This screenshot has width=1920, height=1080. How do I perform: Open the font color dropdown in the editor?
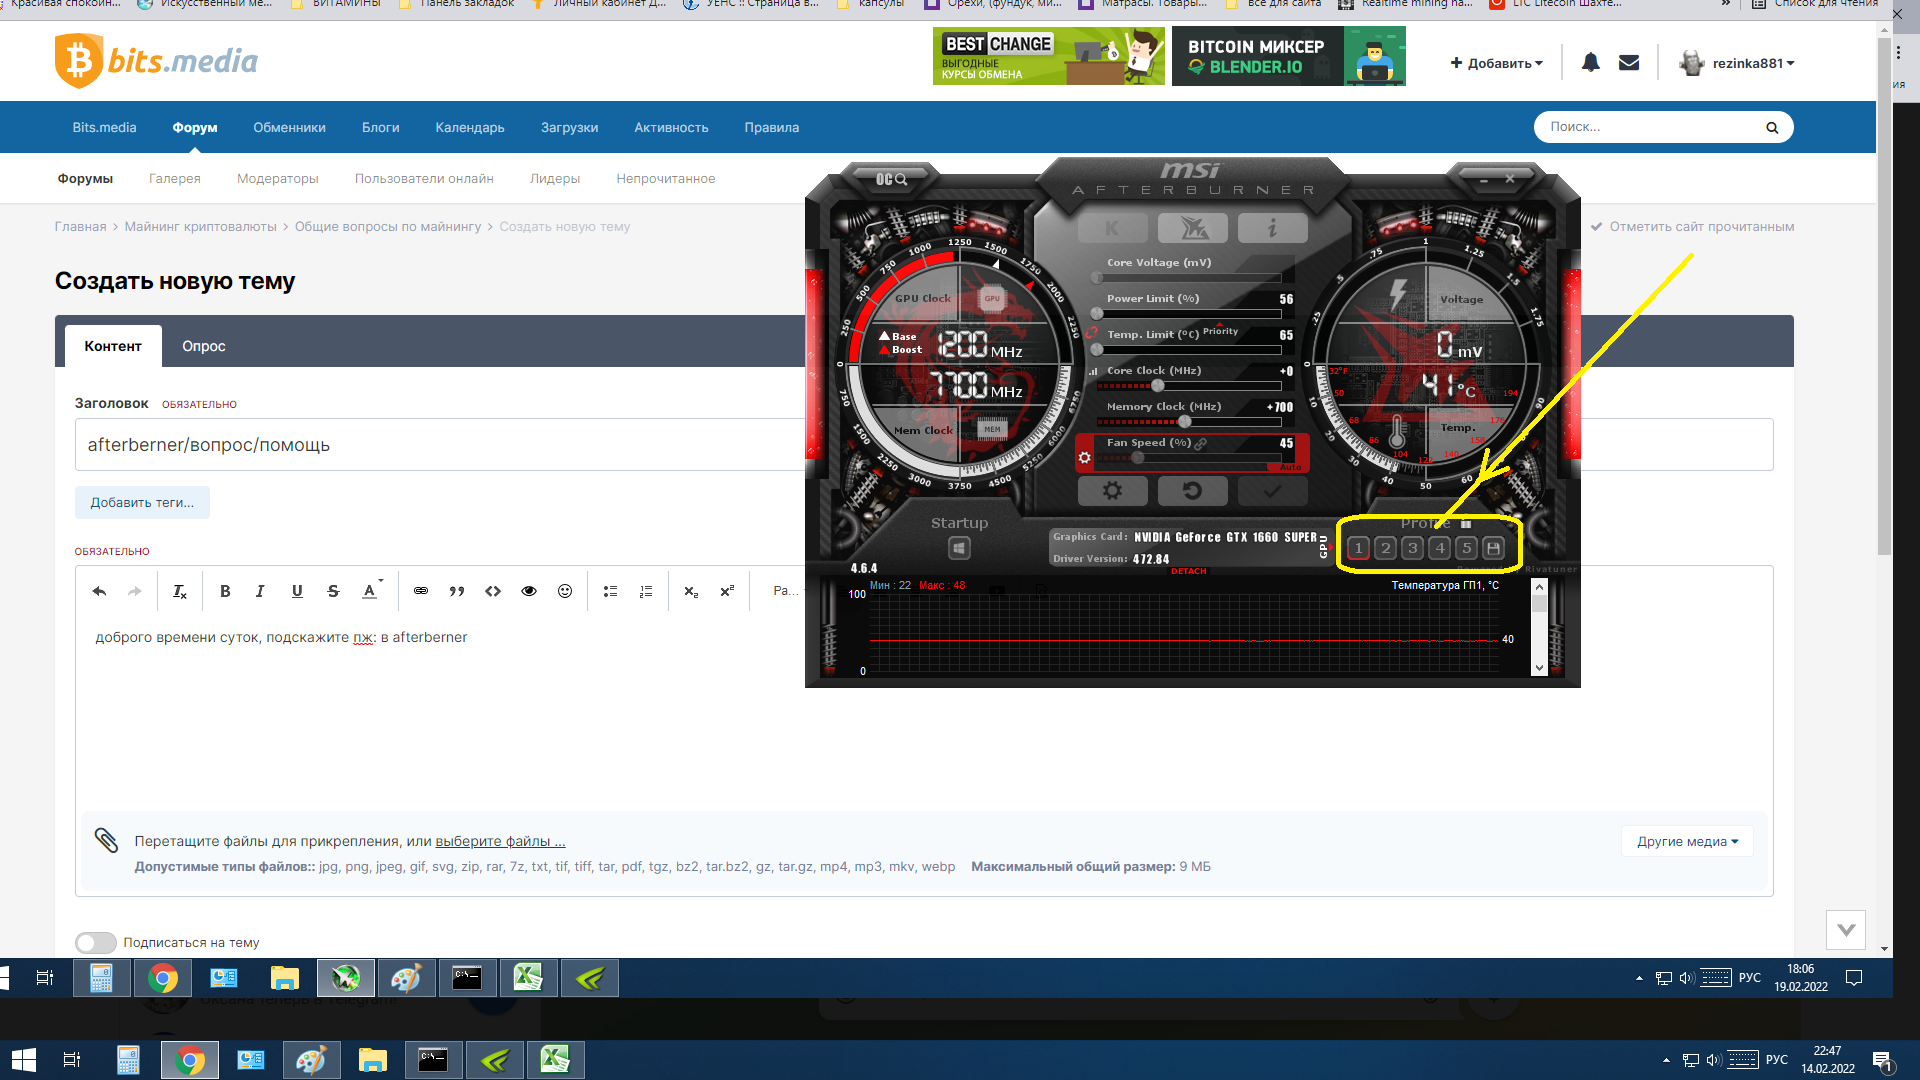tap(372, 591)
